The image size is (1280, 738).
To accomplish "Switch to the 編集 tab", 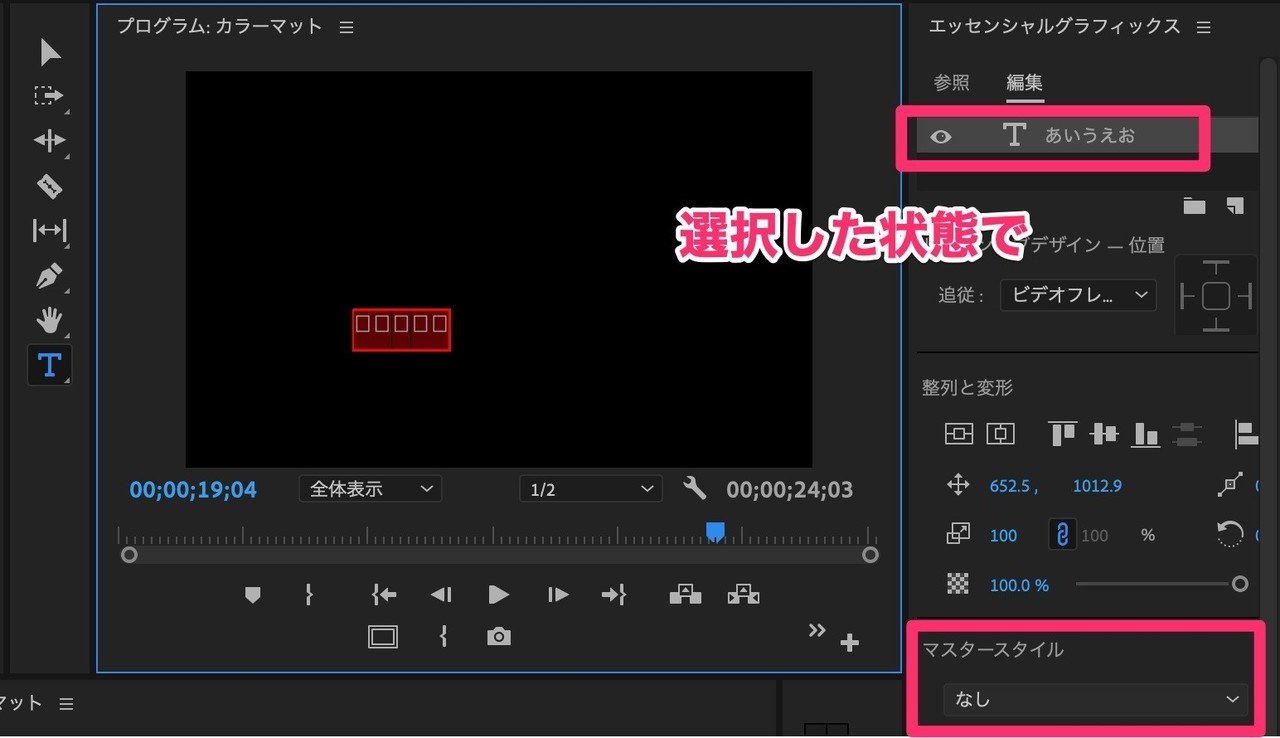I will pos(1024,83).
